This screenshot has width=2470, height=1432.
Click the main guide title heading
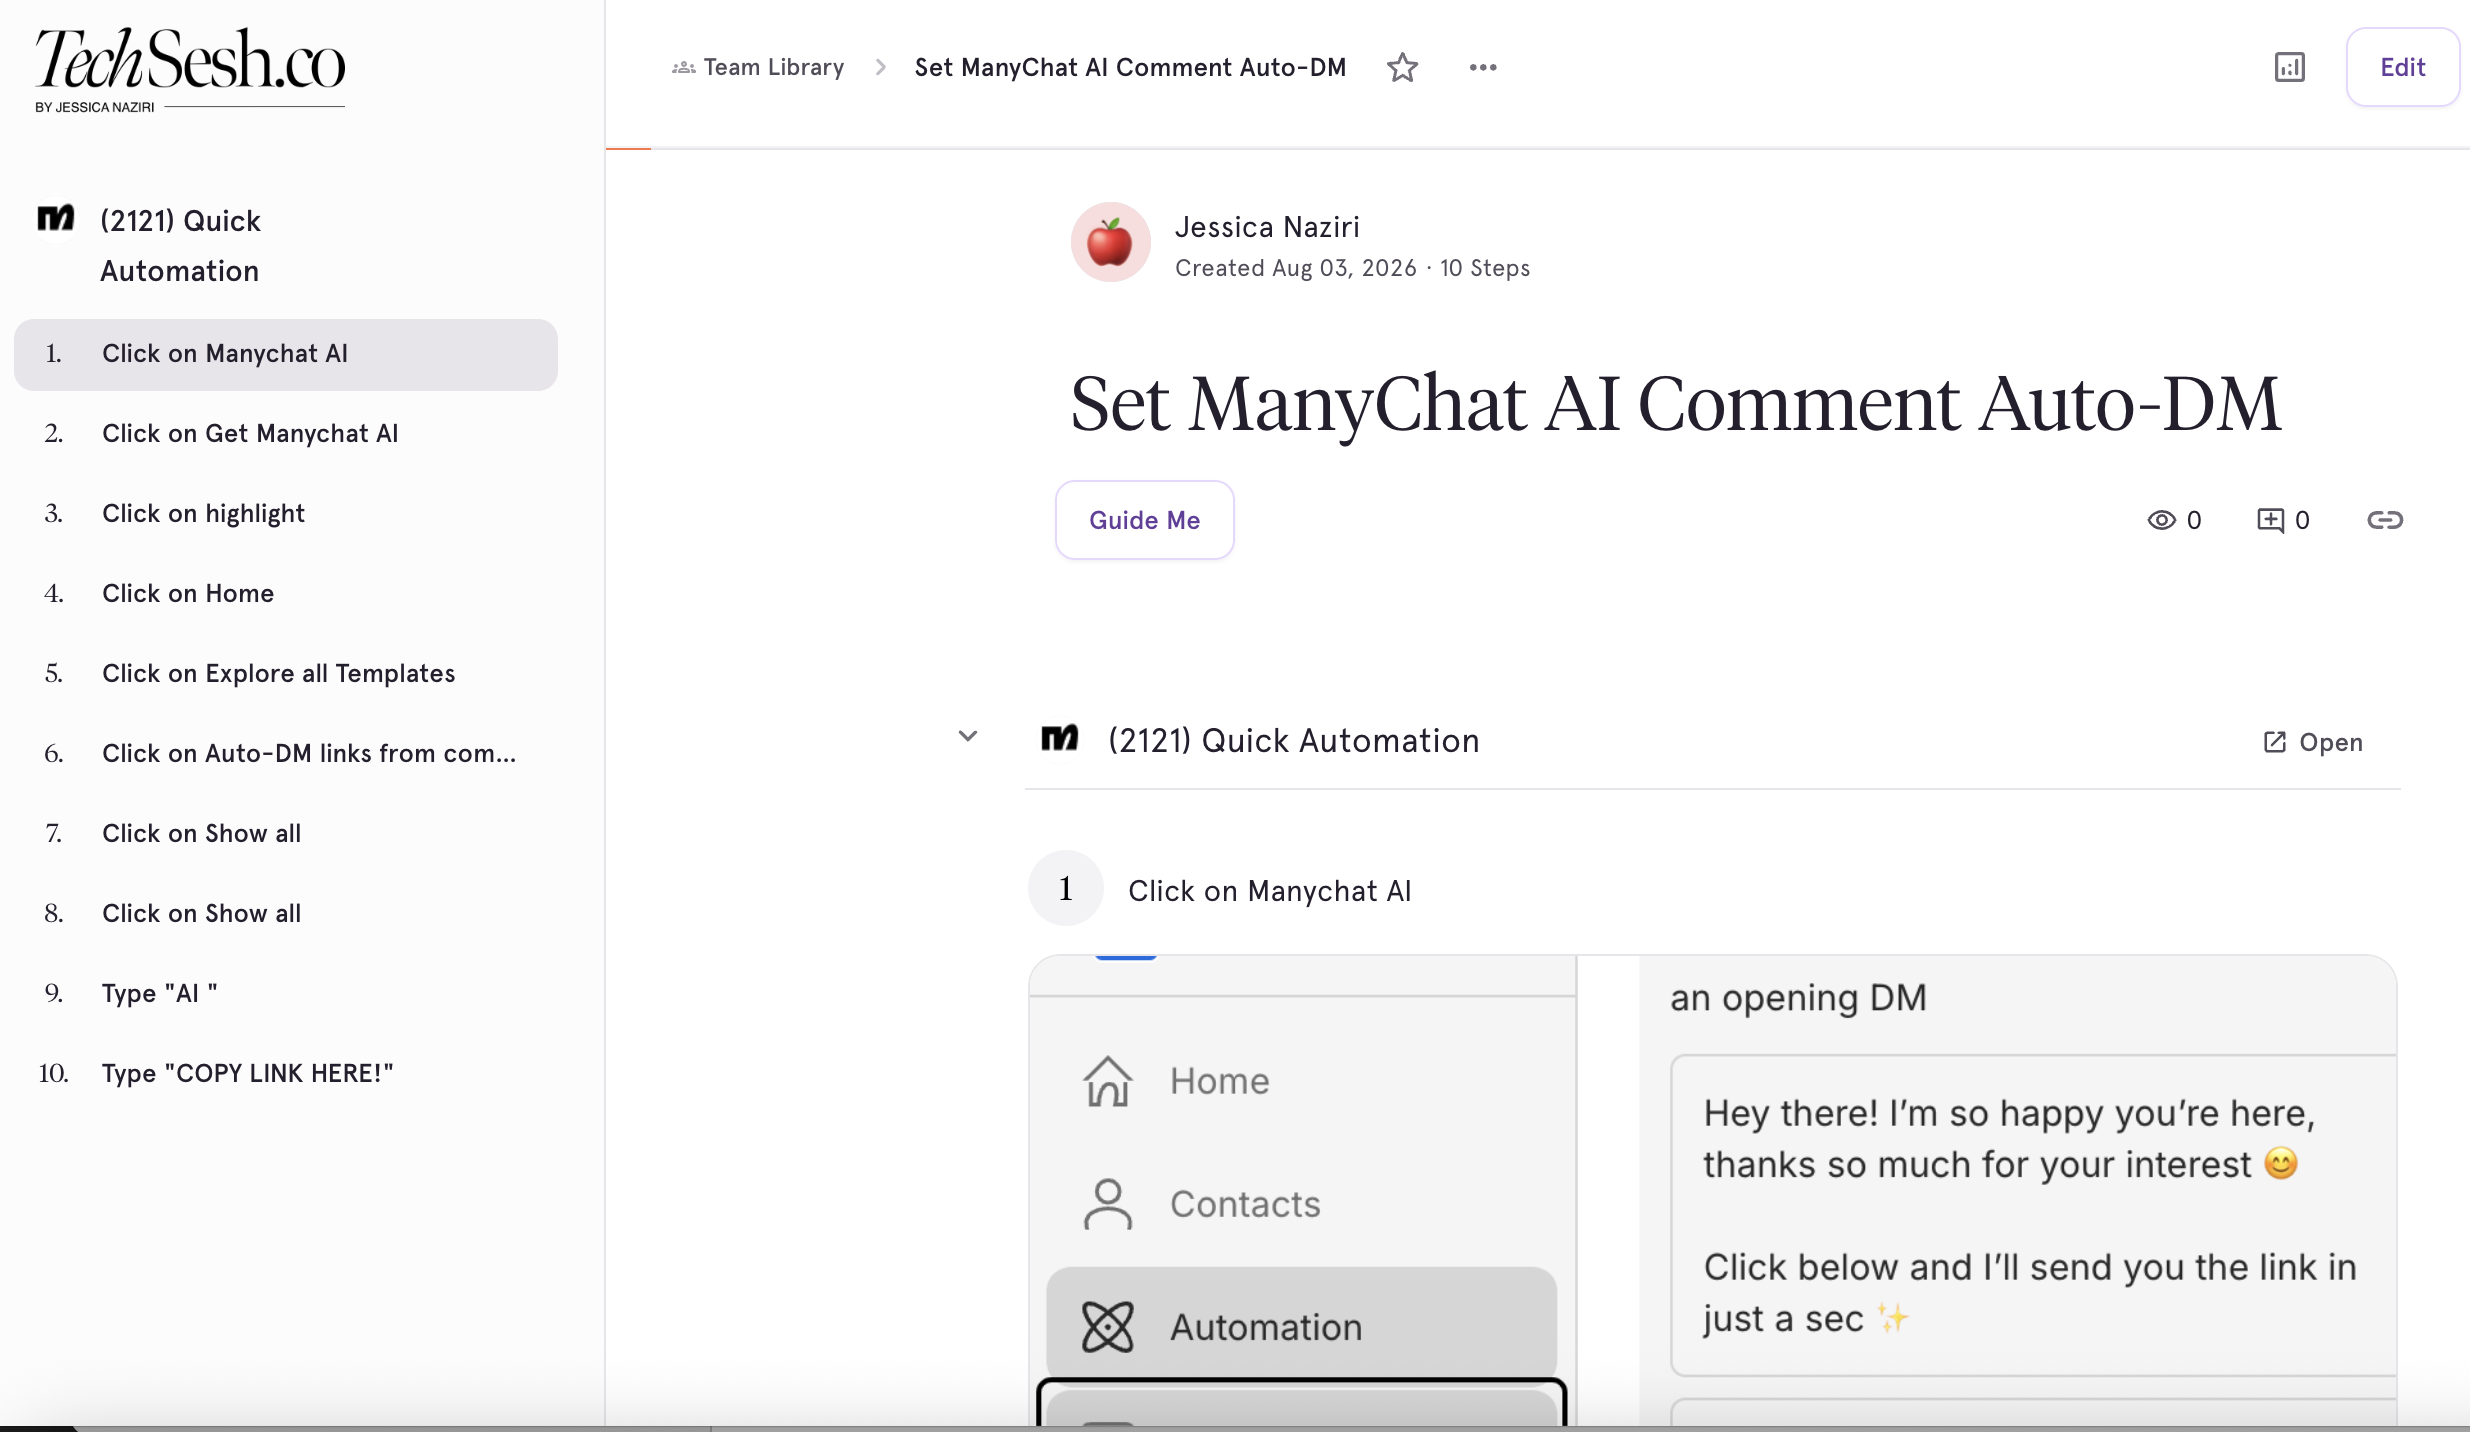(x=1675, y=403)
